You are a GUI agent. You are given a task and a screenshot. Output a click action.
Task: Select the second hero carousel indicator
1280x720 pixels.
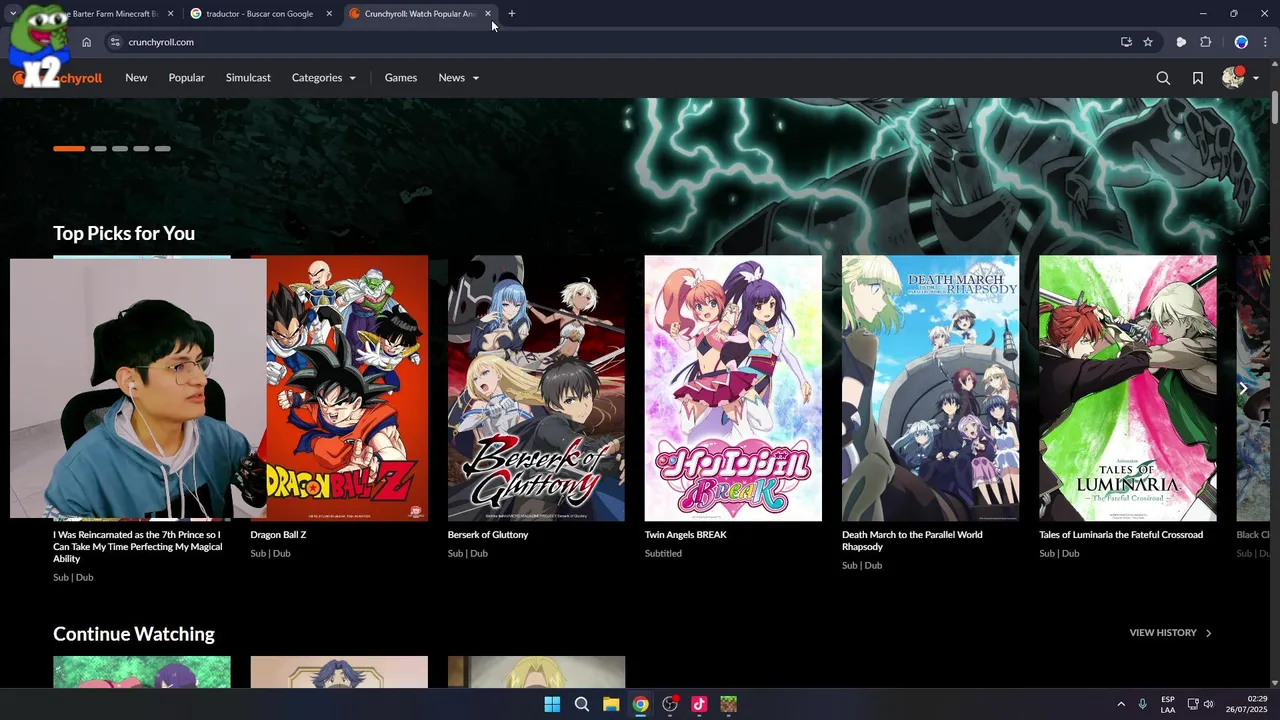[x=98, y=148]
